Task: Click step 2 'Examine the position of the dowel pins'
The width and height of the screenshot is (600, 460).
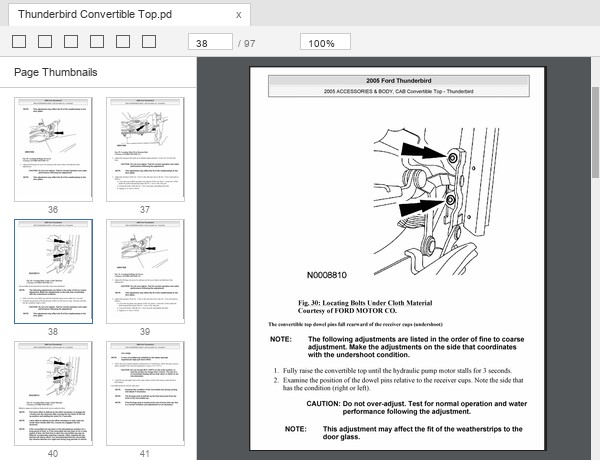Action: click(403, 384)
